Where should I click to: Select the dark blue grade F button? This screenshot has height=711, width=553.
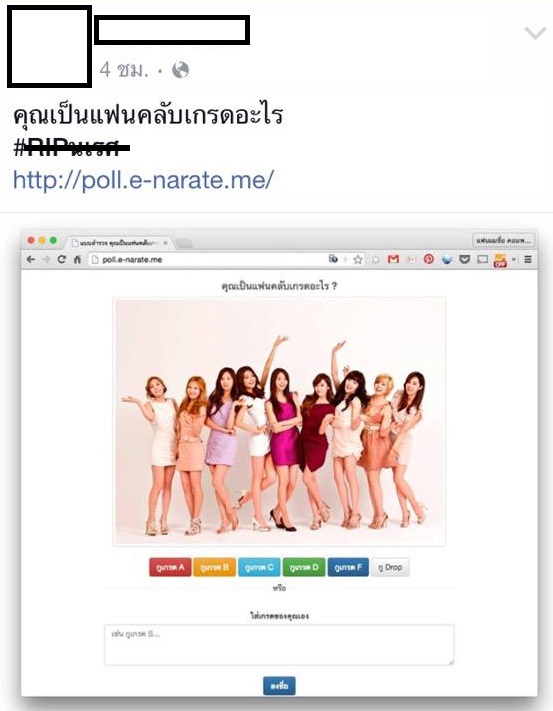coord(348,567)
